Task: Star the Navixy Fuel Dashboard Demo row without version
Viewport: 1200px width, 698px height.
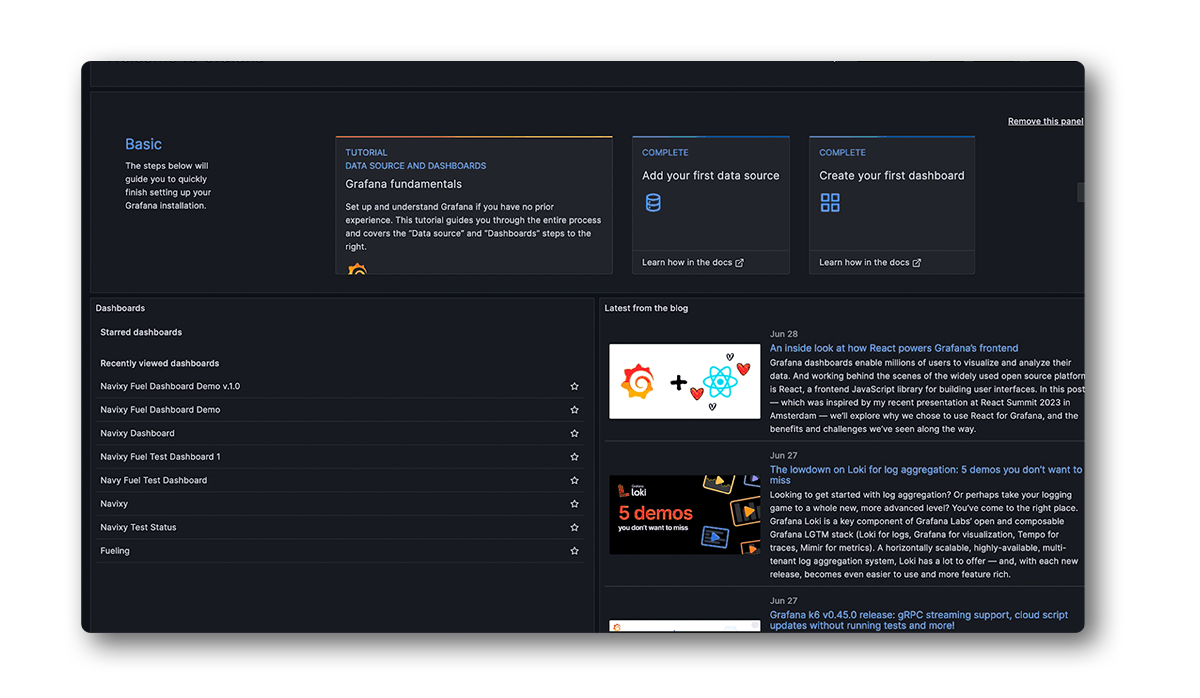Action: click(574, 410)
